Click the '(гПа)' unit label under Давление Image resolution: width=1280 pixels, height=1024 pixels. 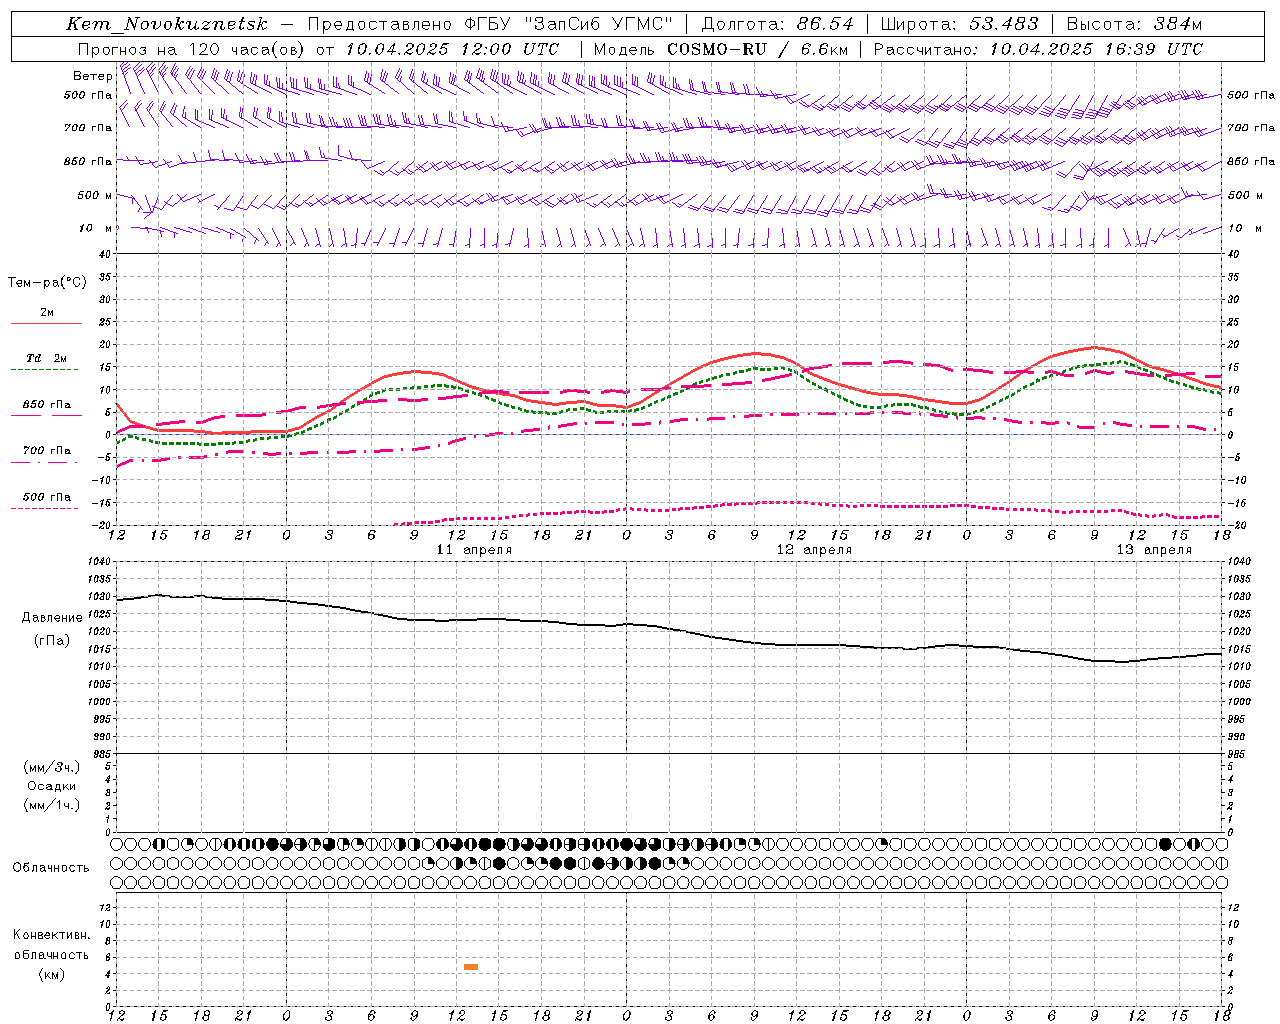[52, 641]
